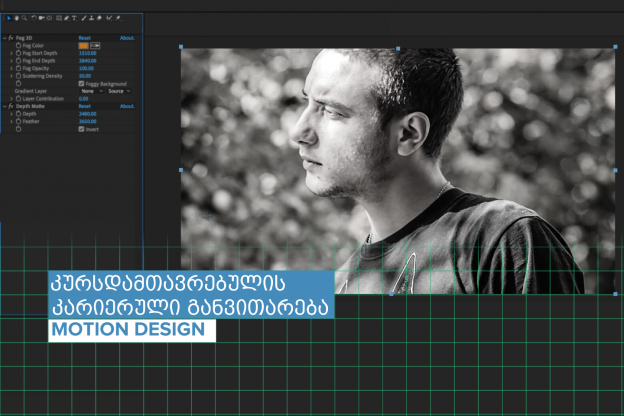The height and width of the screenshot is (416, 624).
Task: Open About for Fog 3D
Action: [127, 38]
